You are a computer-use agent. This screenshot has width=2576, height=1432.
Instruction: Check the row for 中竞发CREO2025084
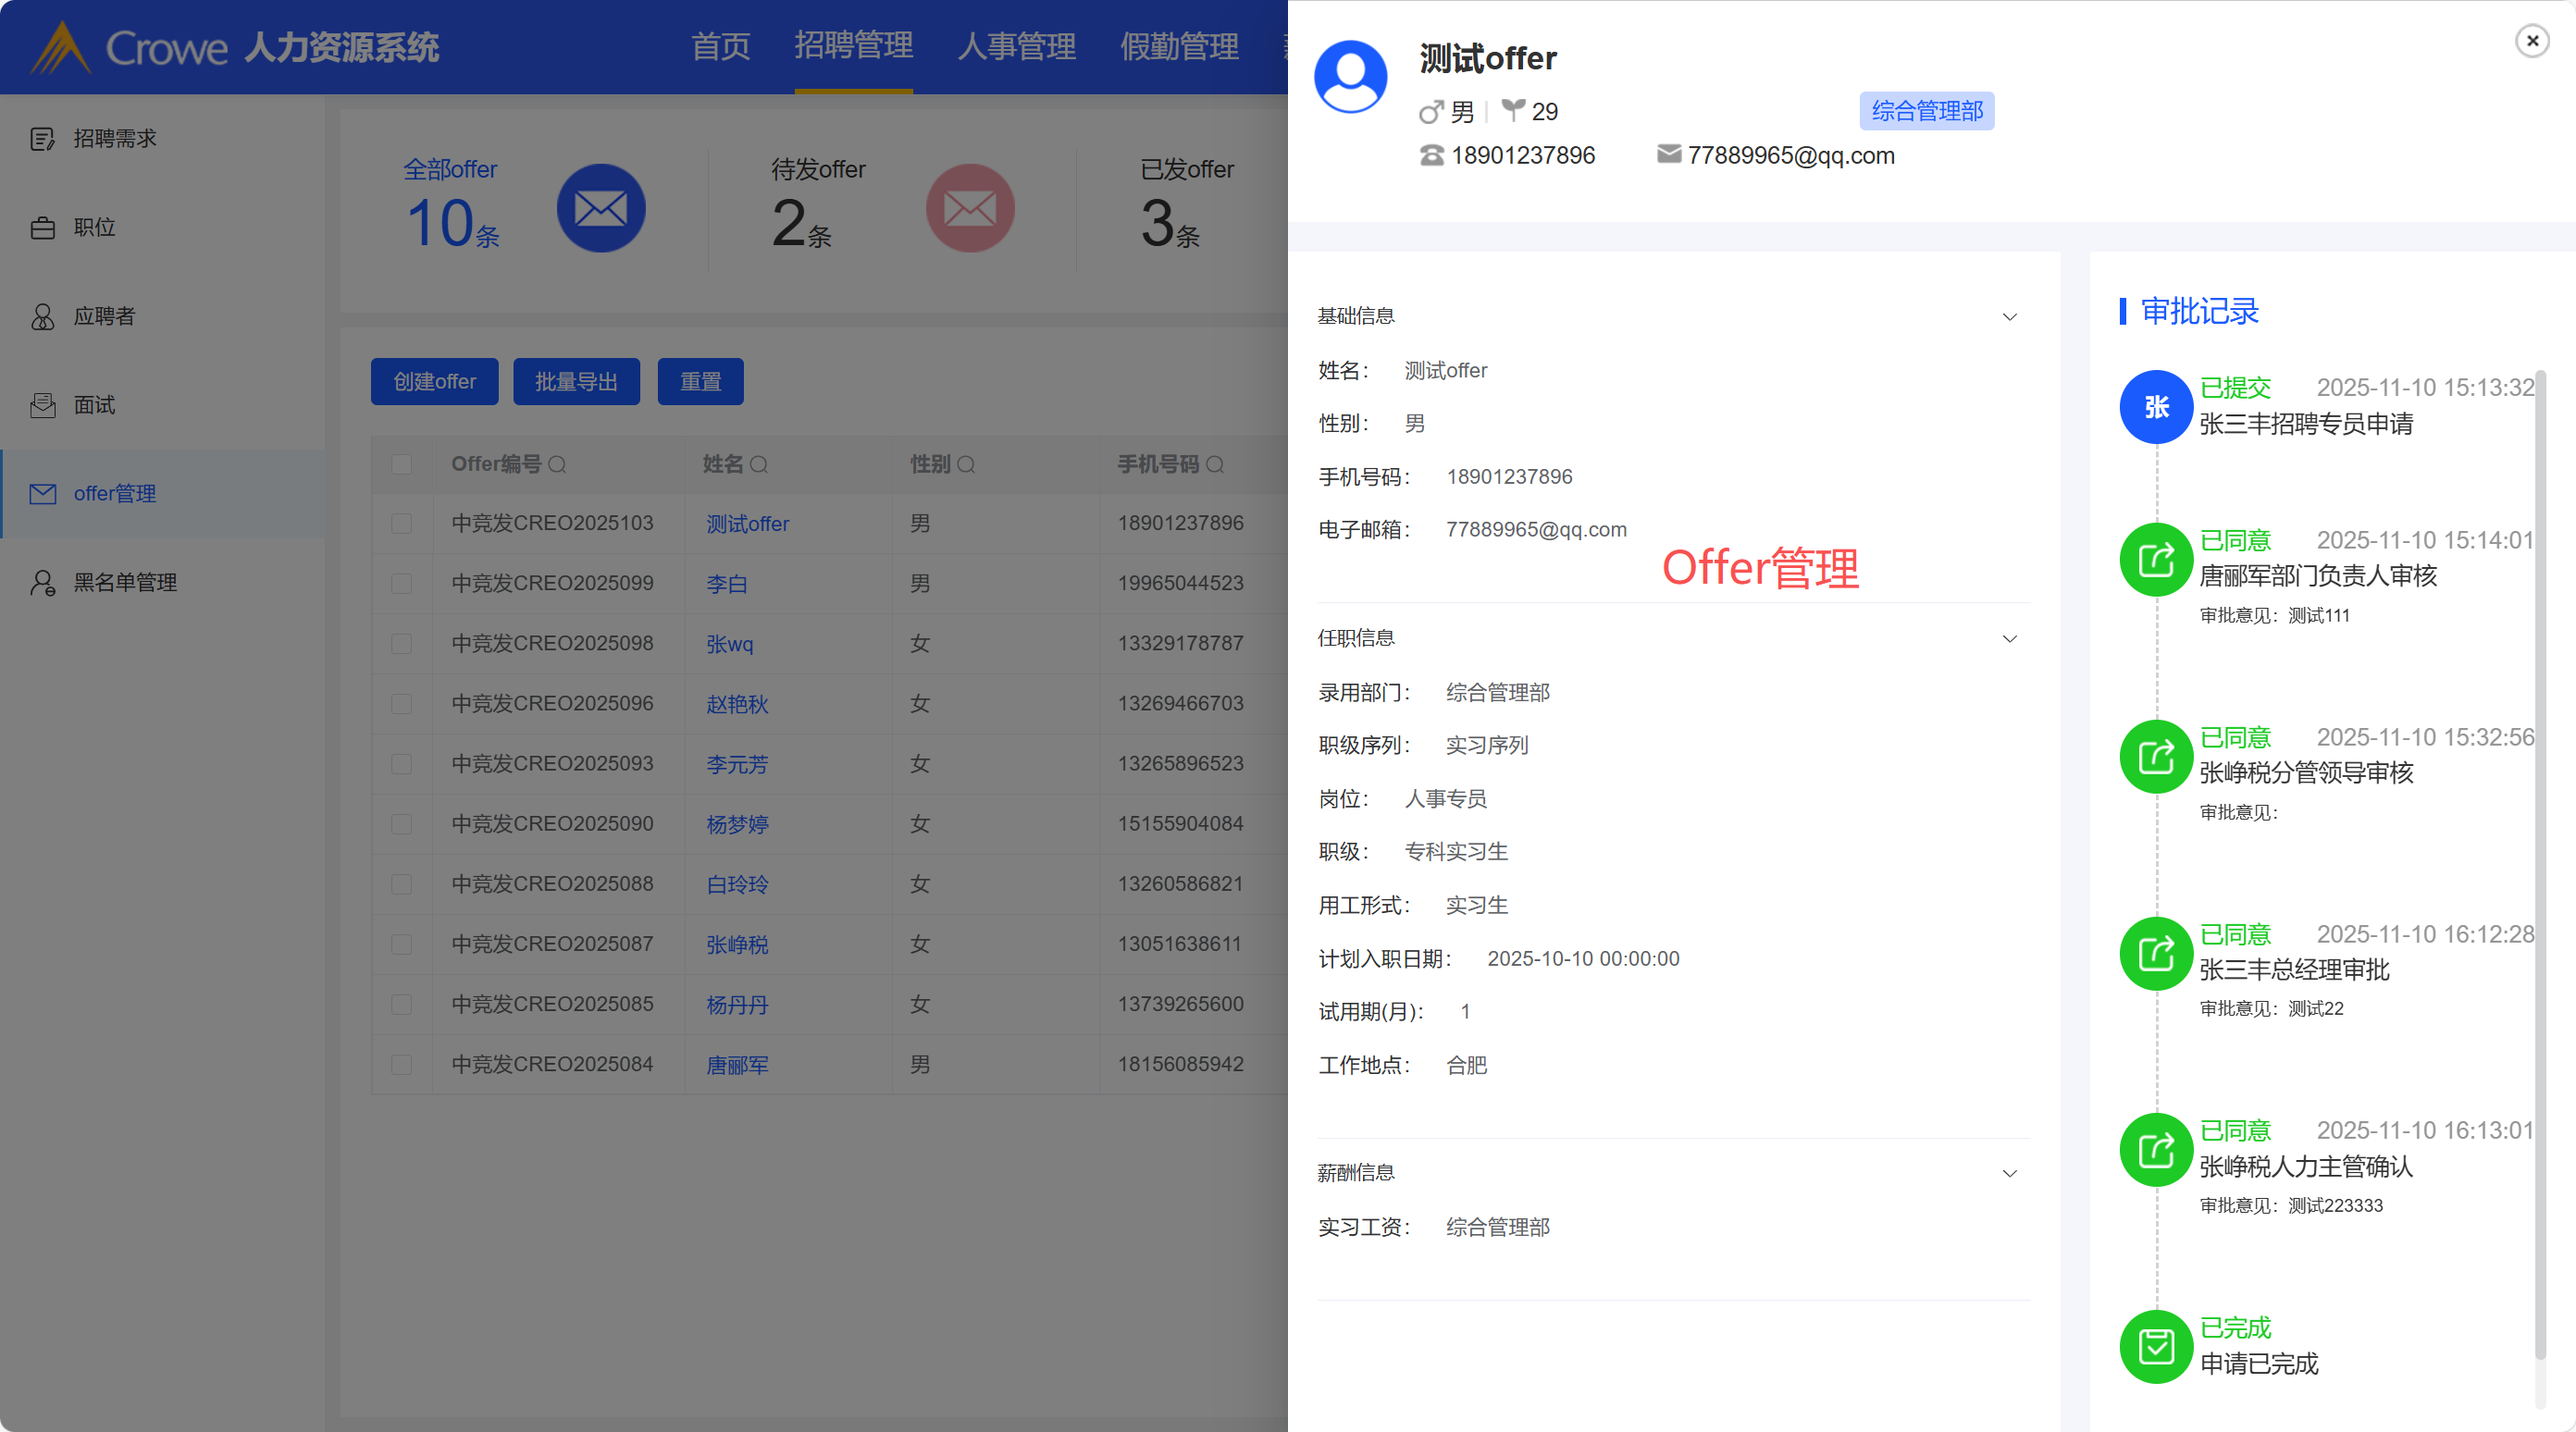pyautogui.click(x=402, y=1065)
